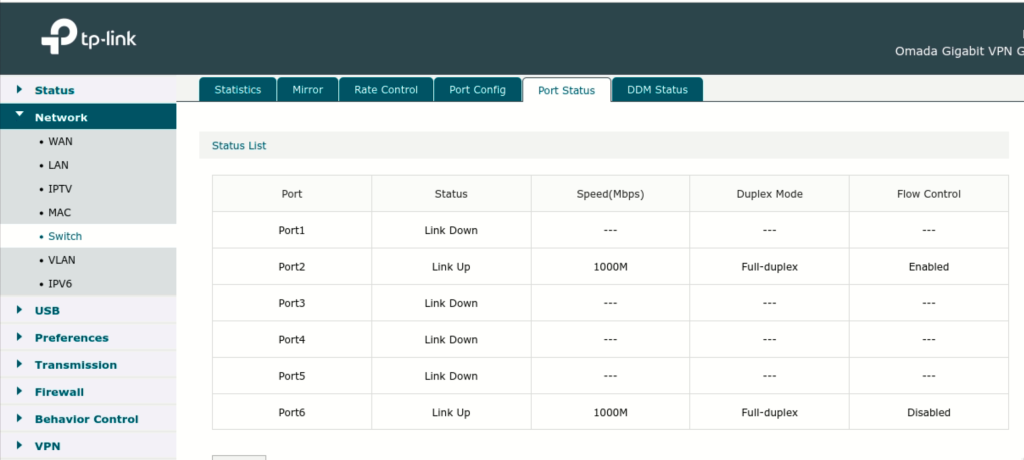The width and height of the screenshot is (1024, 460).
Task: Click Port2's Link Up status
Action: (451, 267)
